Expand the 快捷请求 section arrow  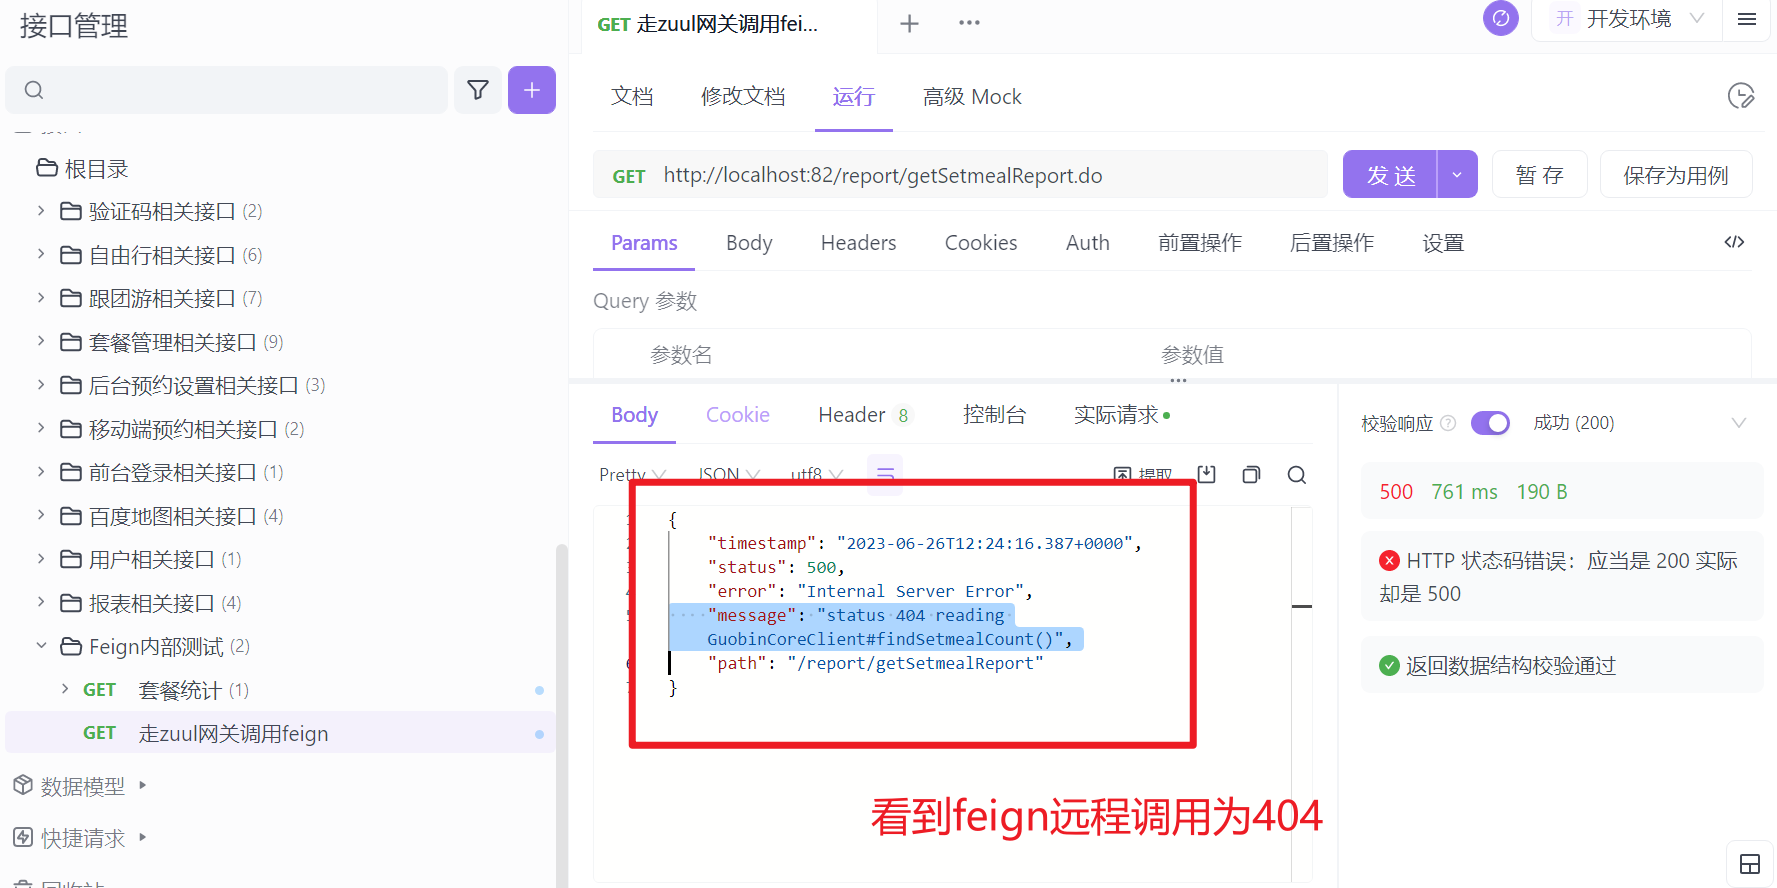142,837
